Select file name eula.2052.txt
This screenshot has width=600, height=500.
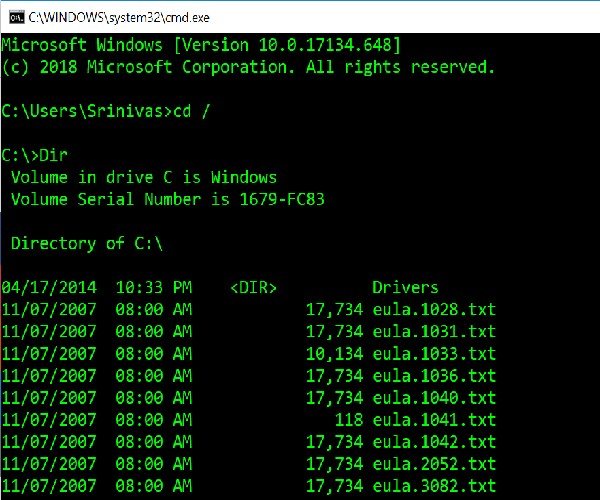click(434, 464)
